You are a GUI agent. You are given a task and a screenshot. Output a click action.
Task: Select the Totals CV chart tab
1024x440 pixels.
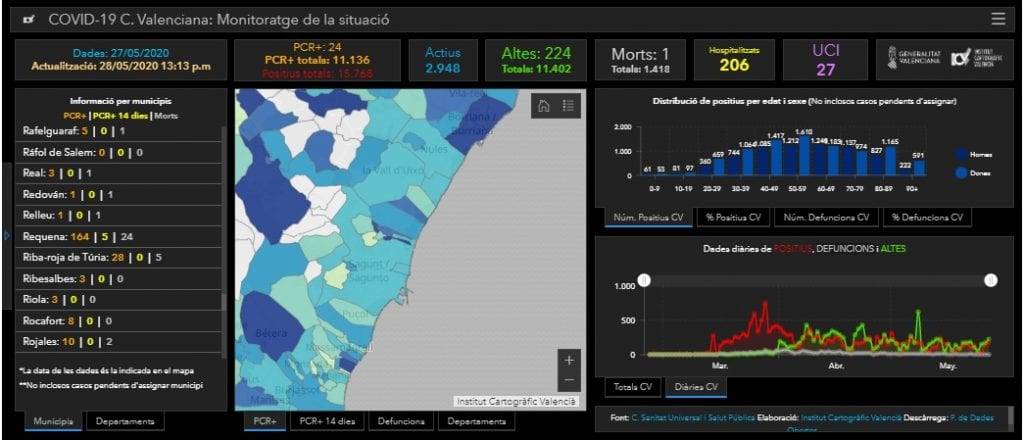click(x=633, y=387)
